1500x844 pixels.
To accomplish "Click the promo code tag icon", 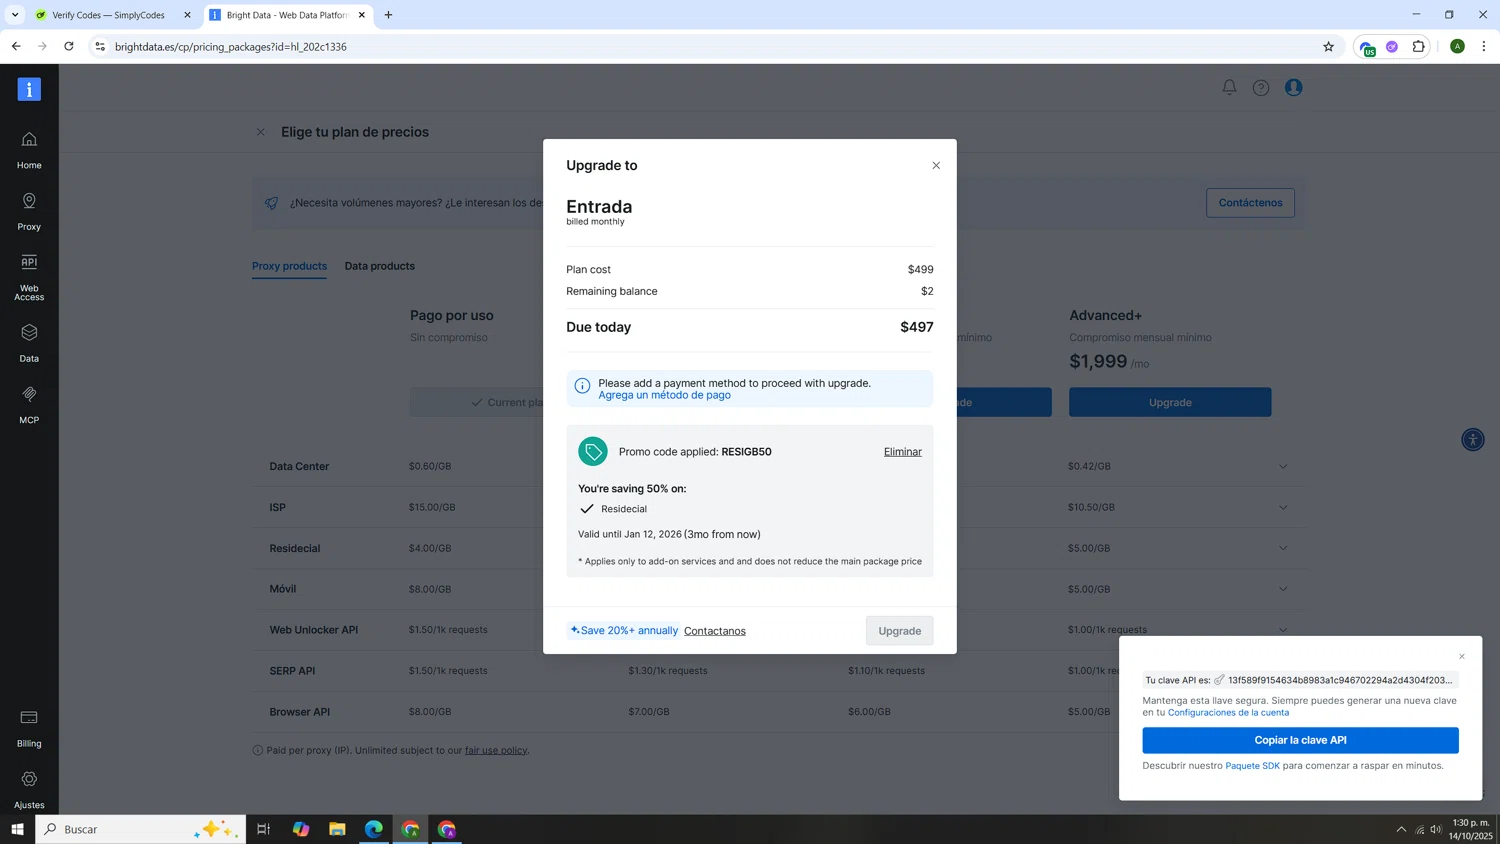I will 593,451.
